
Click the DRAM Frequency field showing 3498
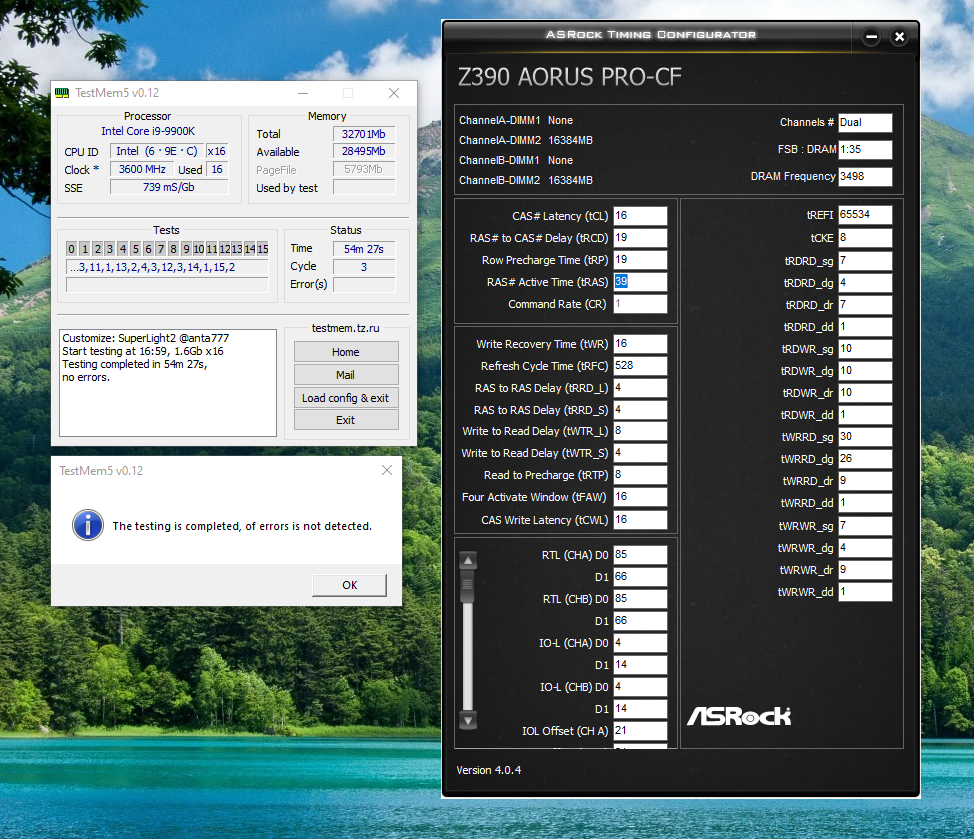(865, 176)
